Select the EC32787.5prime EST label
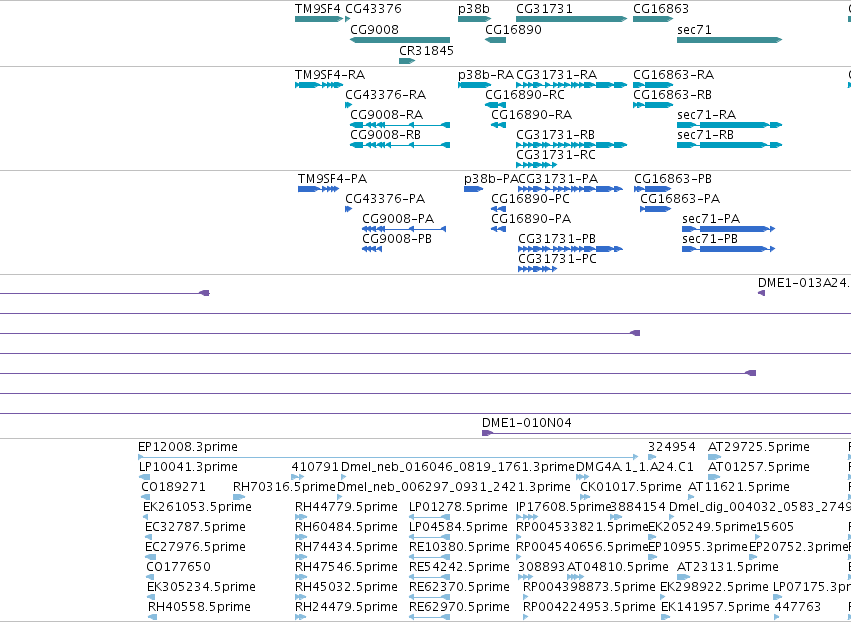 pyautogui.click(x=195, y=527)
